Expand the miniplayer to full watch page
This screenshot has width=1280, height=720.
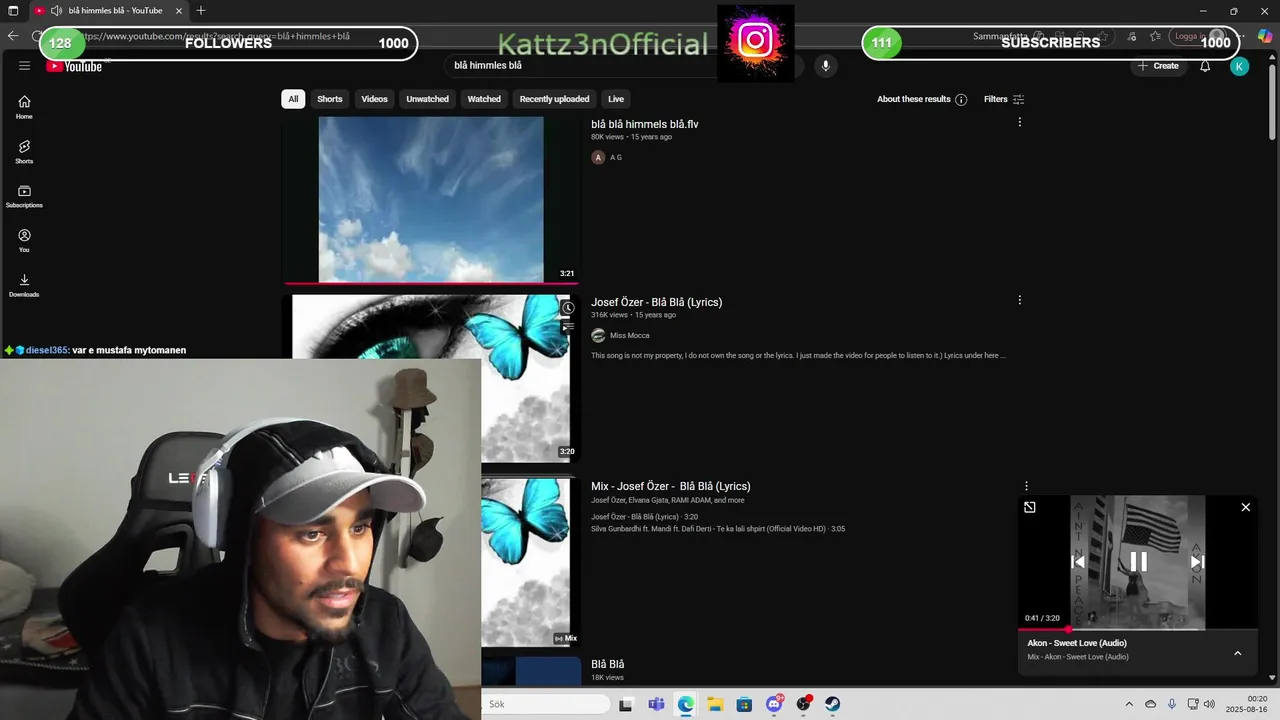pos(1030,507)
